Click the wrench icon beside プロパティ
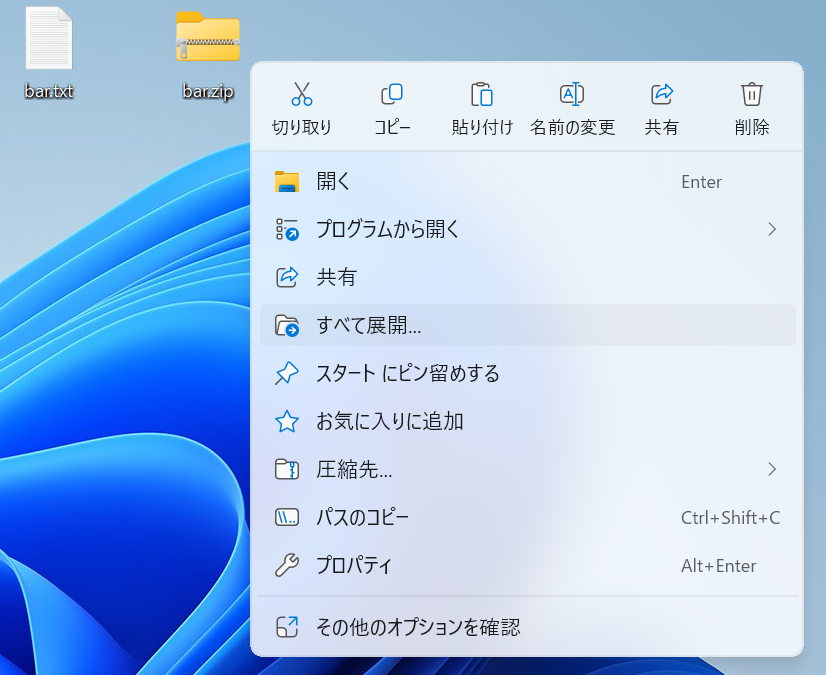826x675 pixels. point(287,565)
